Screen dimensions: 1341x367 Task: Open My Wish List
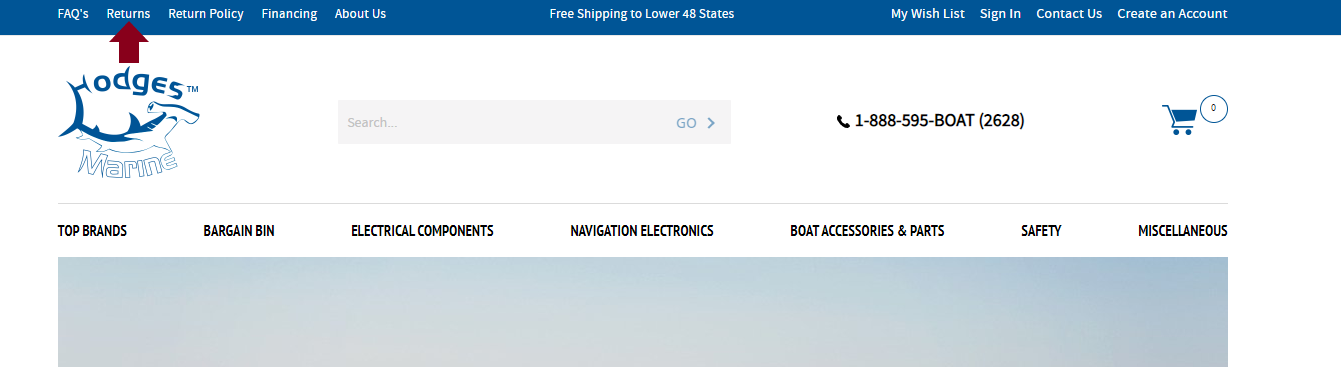point(928,14)
